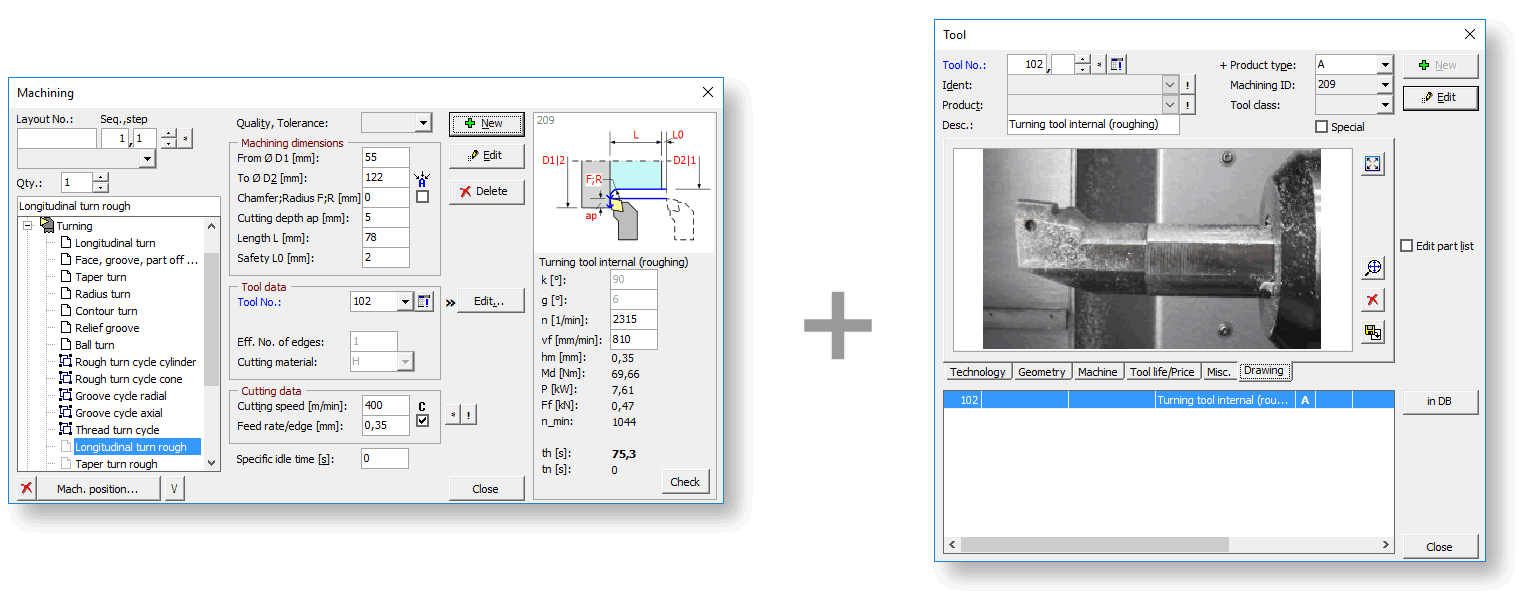1519x609 pixels.
Task: Click the exclamation icon next to Ident field
Action: tap(1188, 85)
